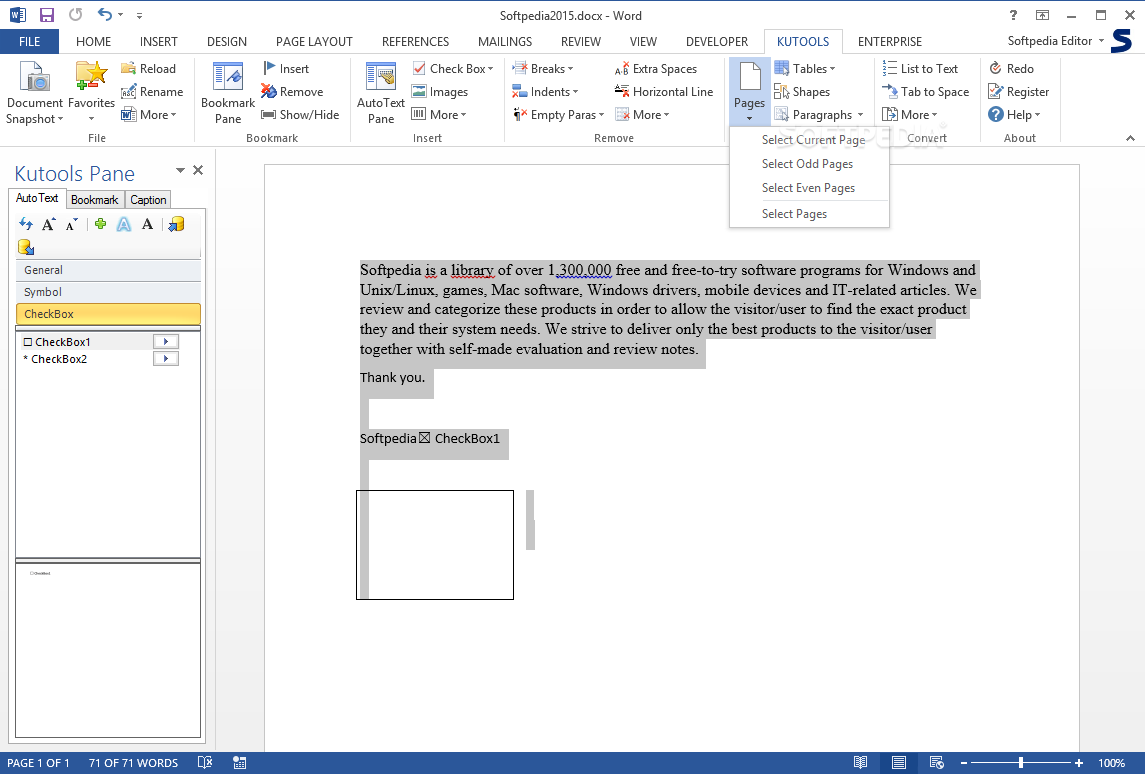Open the Bookmark Pane
Viewport: 1145px width, 774px height.
pos(228,93)
